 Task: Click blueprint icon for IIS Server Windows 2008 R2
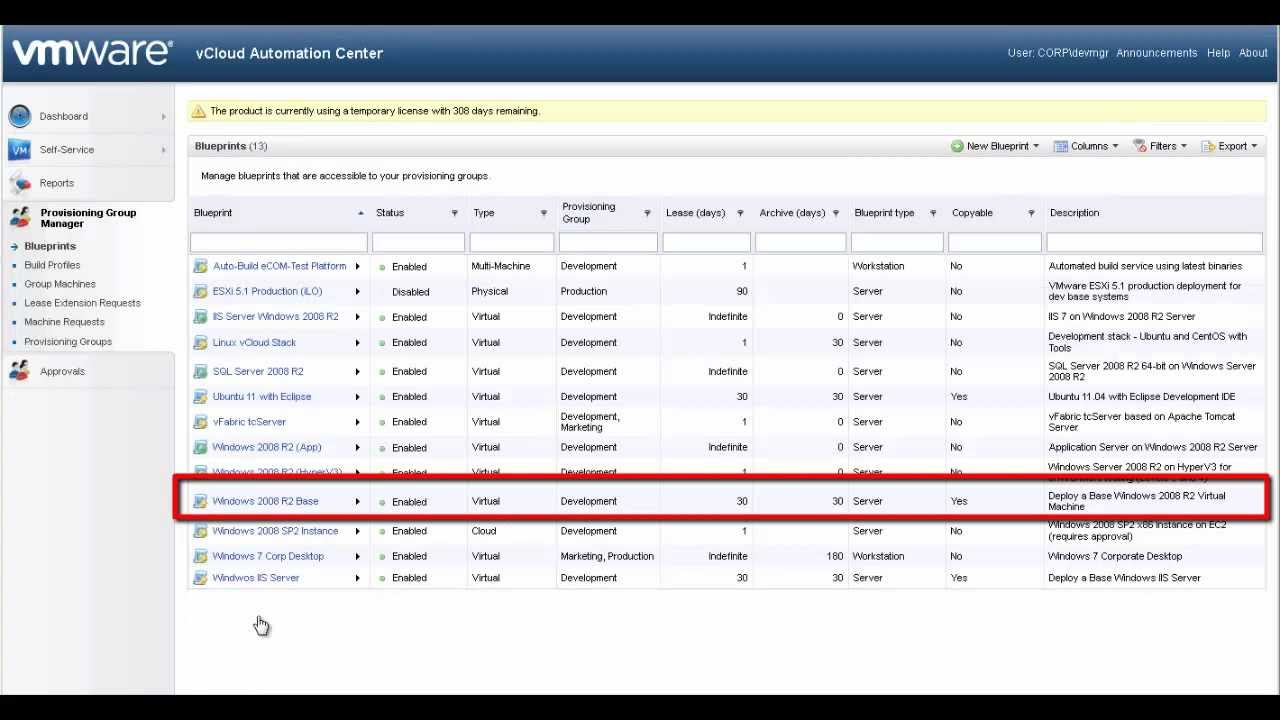(x=201, y=317)
